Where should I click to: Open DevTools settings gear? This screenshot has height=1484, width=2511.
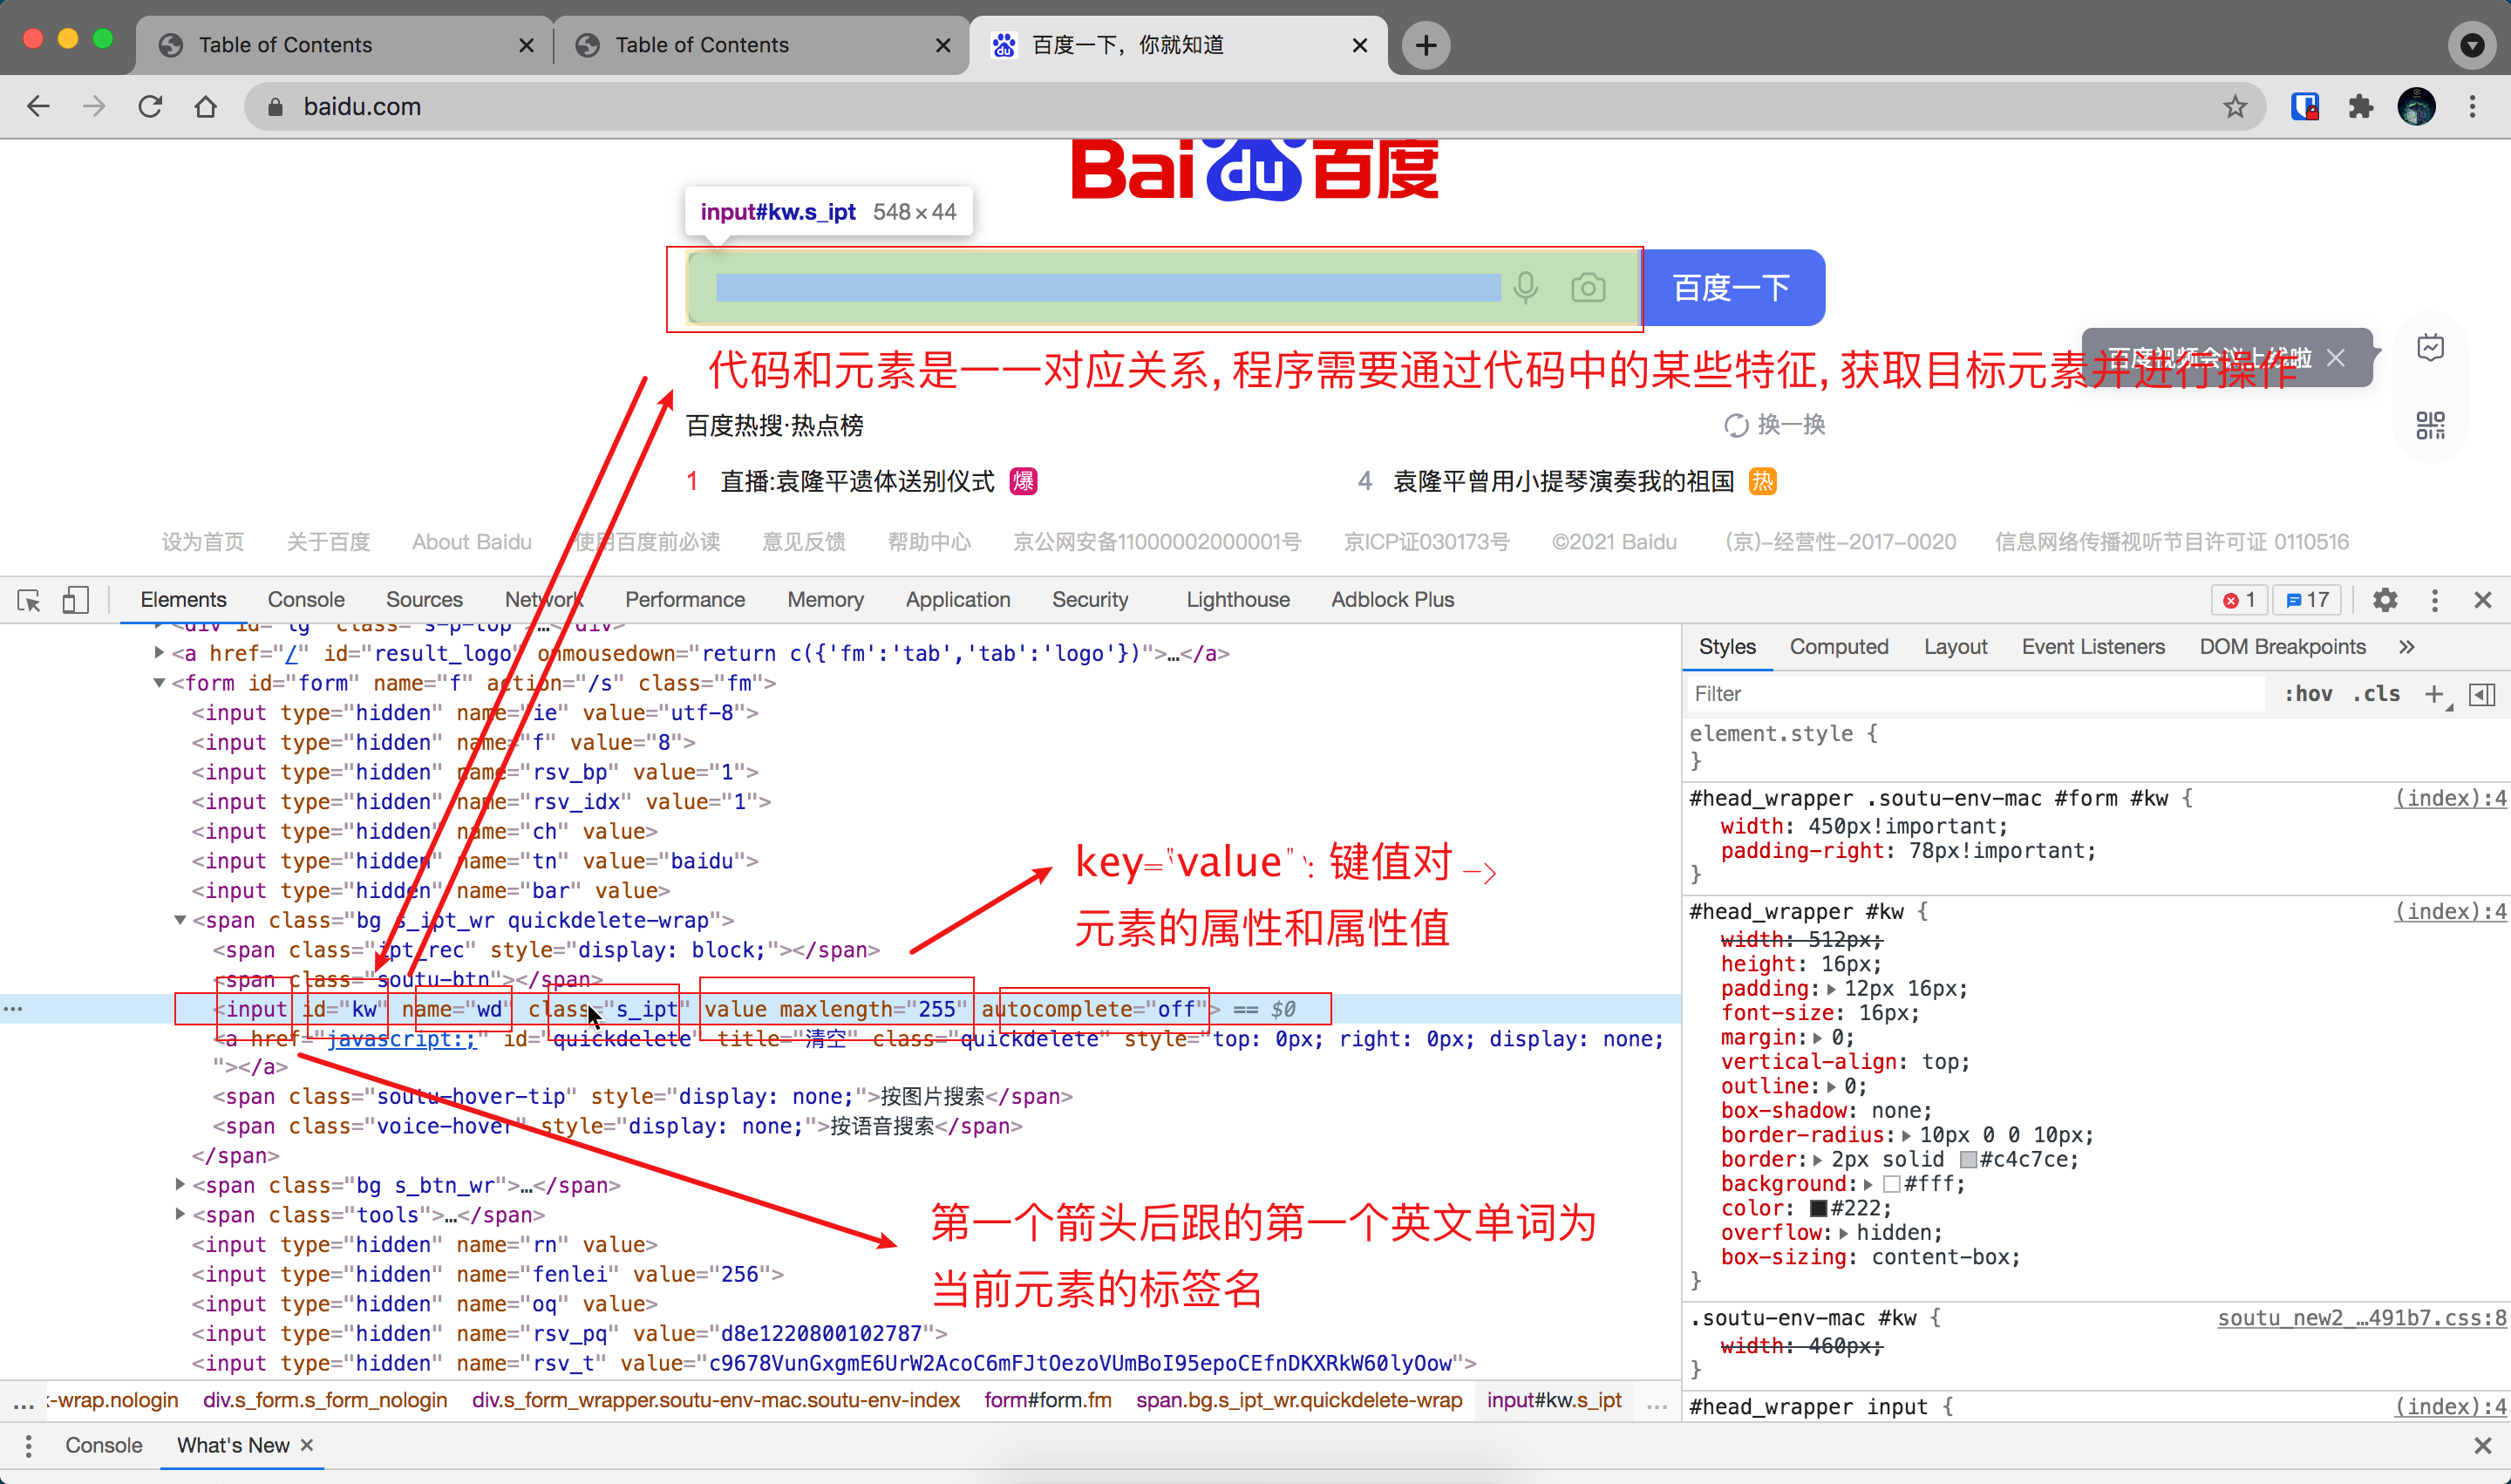[2385, 600]
